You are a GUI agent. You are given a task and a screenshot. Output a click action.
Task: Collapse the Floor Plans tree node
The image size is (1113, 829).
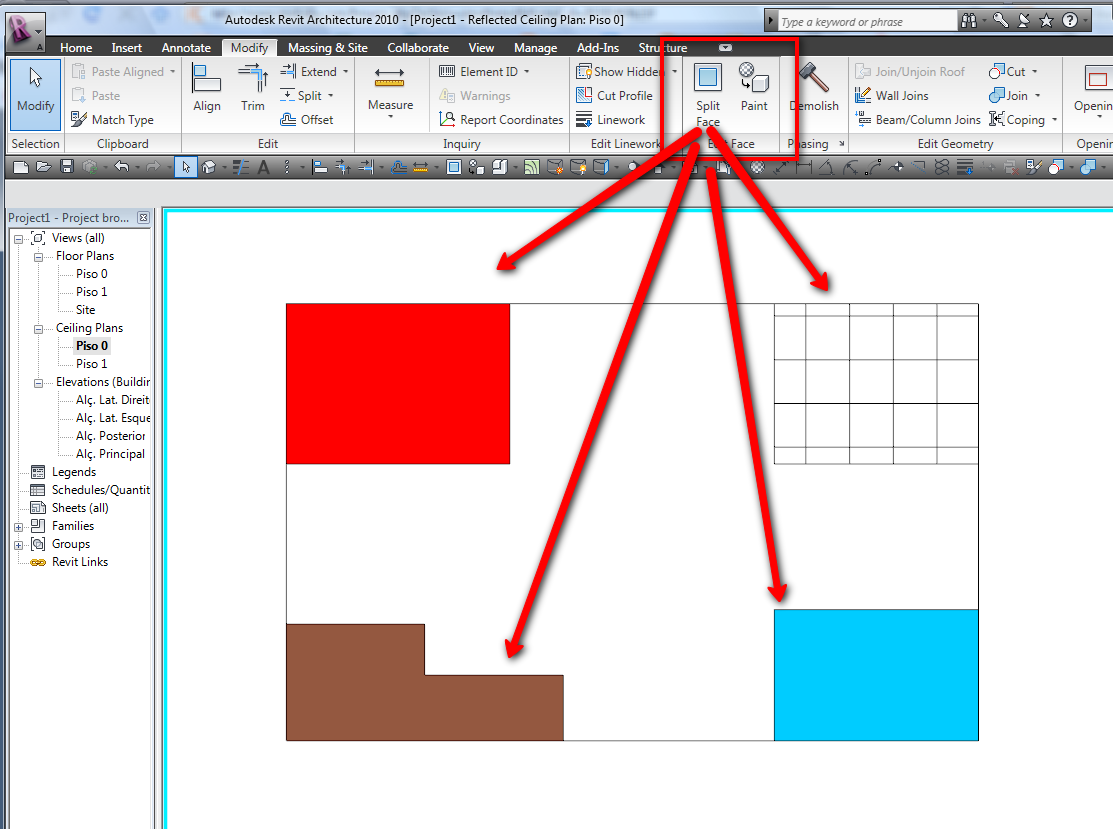coord(38,257)
